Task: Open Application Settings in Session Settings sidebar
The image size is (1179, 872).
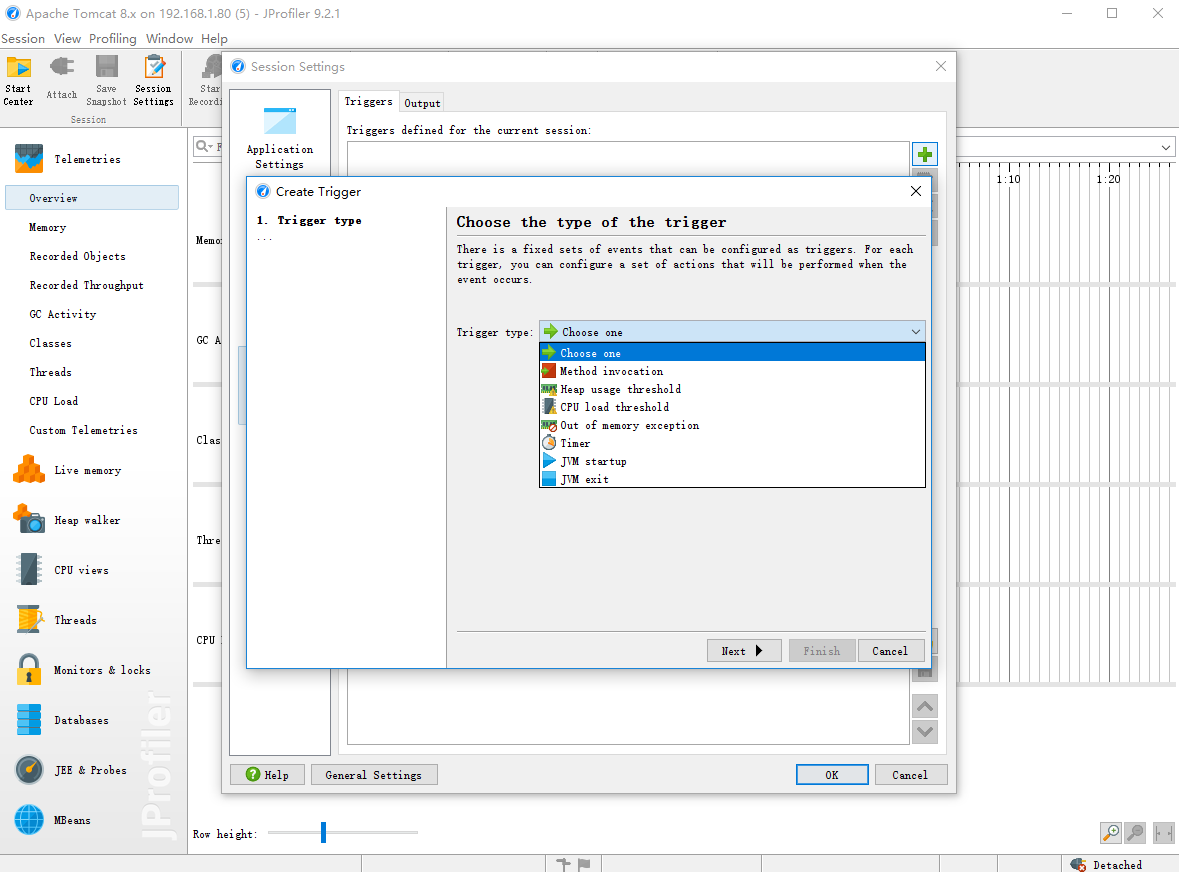Action: pyautogui.click(x=280, y=138)
